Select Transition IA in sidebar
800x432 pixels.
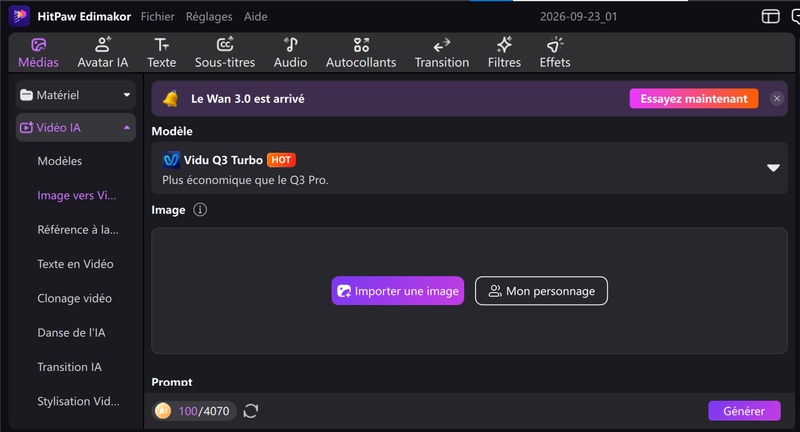tap(69, 367)
